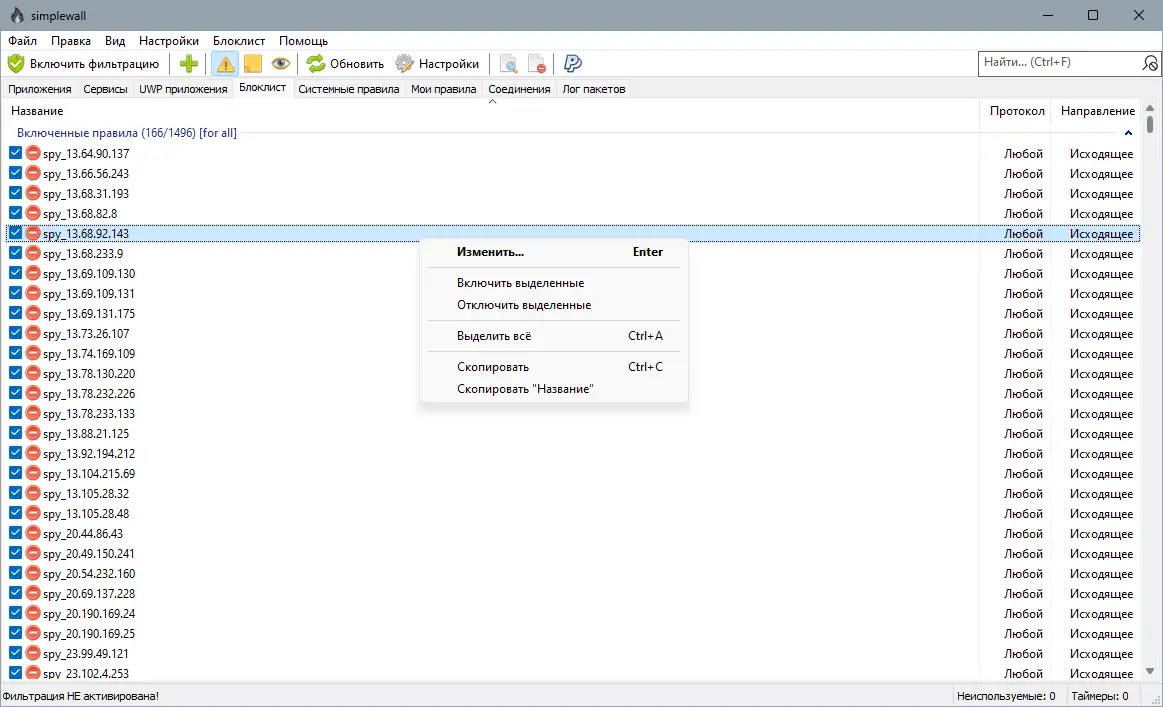Viewport: 1163px width, 707px height.
Task: Click the red icon beside spy_20.190.169.24
Action: 33,614
